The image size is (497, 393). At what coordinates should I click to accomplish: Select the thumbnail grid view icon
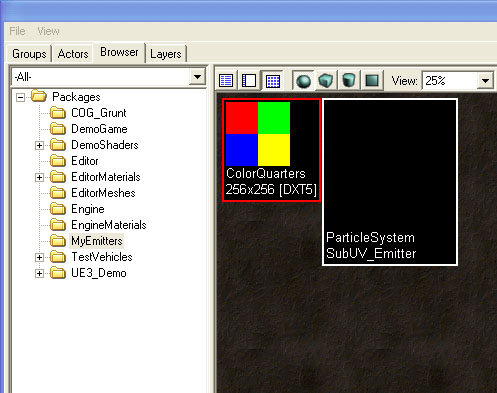(273, 80)
